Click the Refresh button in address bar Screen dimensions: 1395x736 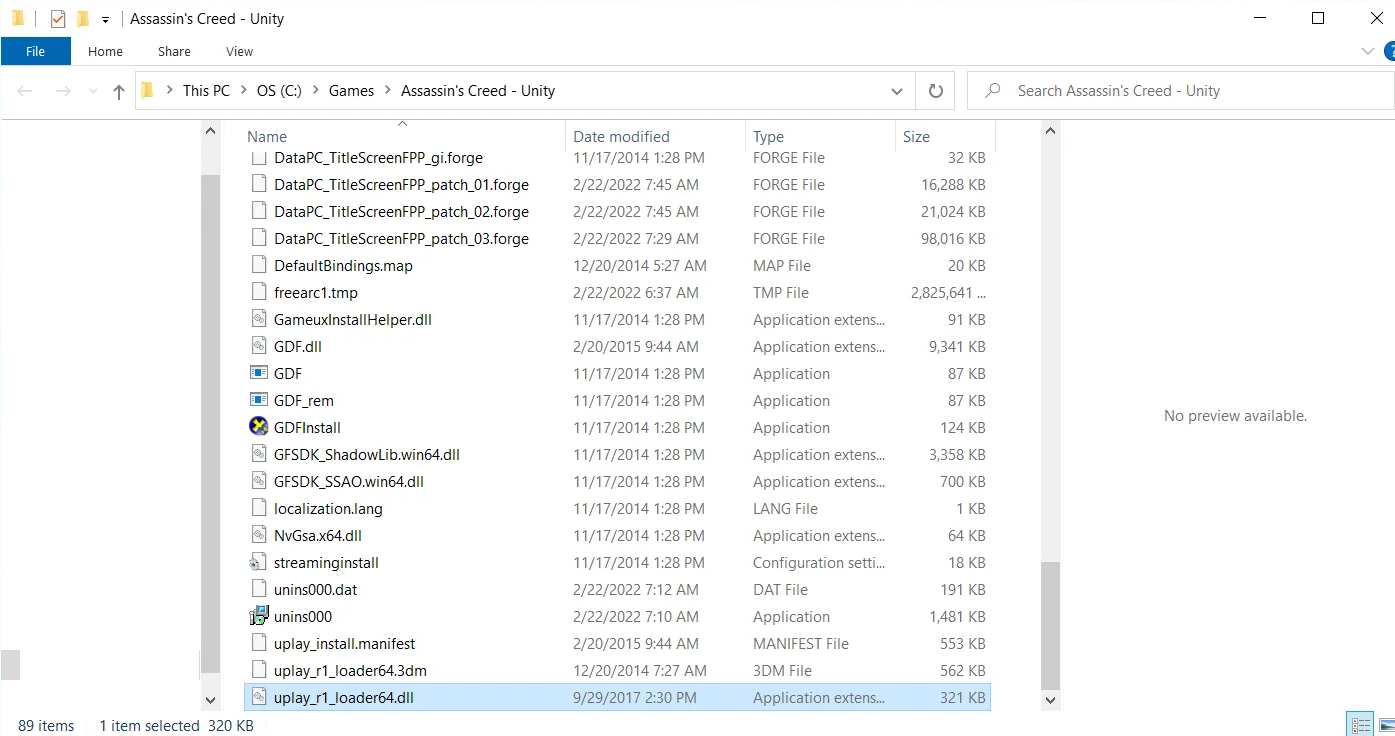coord(936,90)
